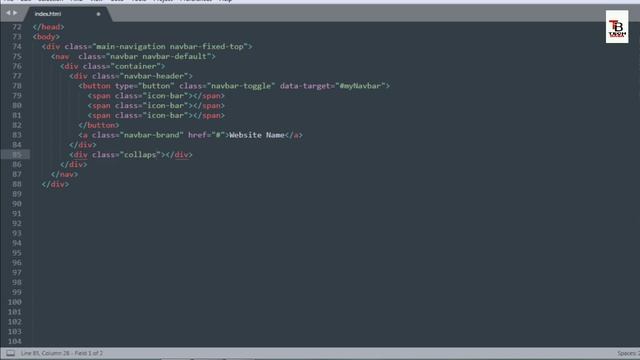The image size is (640, 360).
Task: Click the closing div tag on line 86
Action: [x=73, y=164]
